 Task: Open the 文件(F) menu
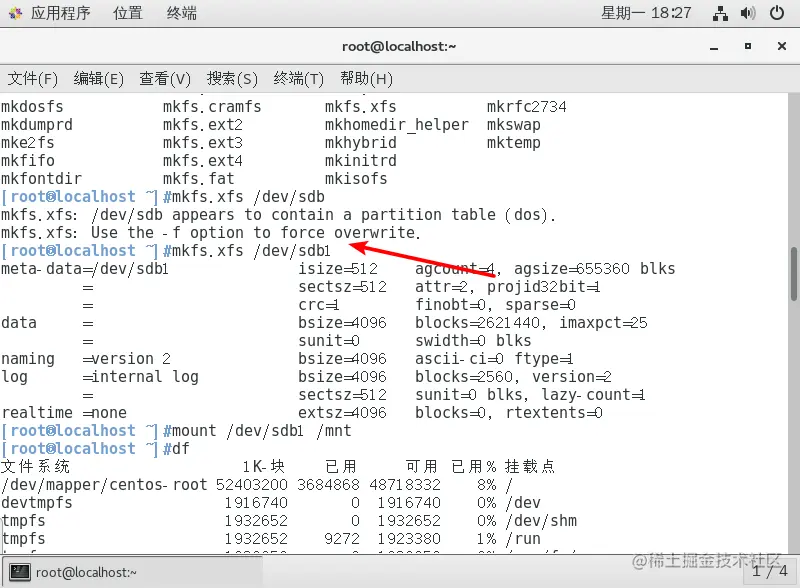[x=32, y=79]
